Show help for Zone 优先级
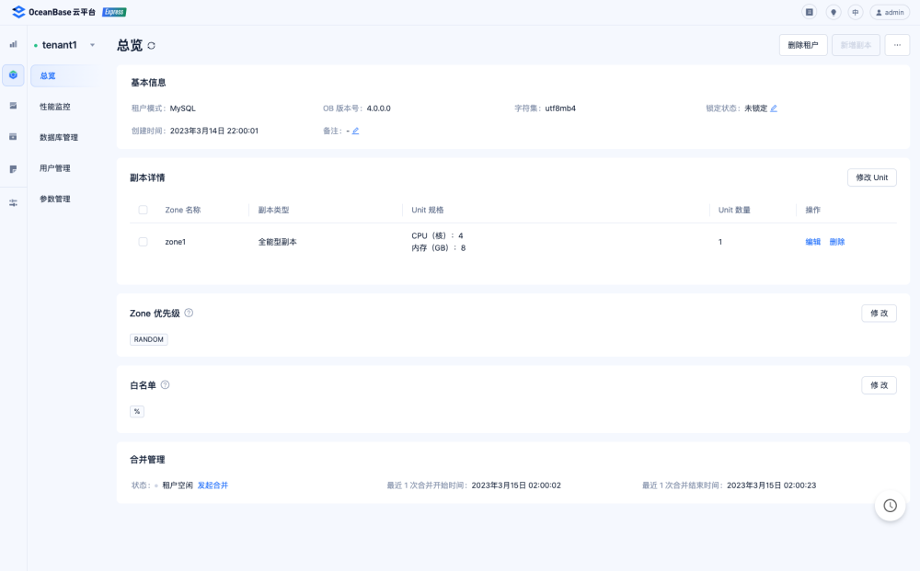This screenshot has height=572, width=920. tap(189, 313)
